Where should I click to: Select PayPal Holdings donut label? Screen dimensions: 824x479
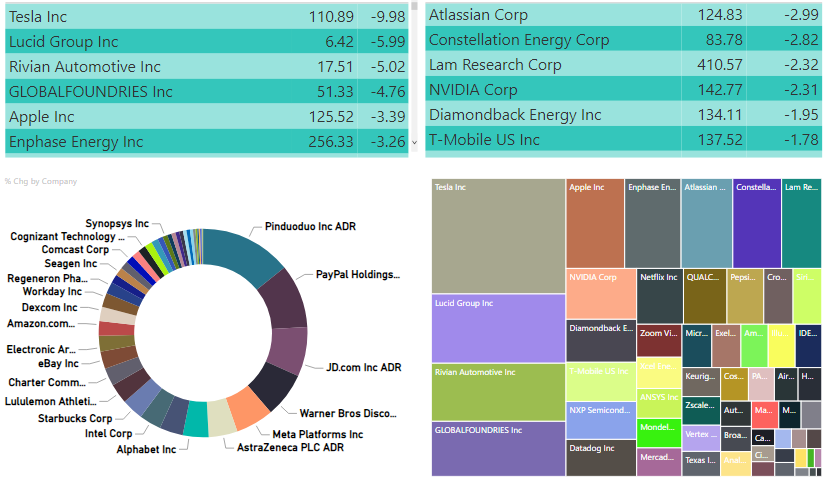click(357, 274)
